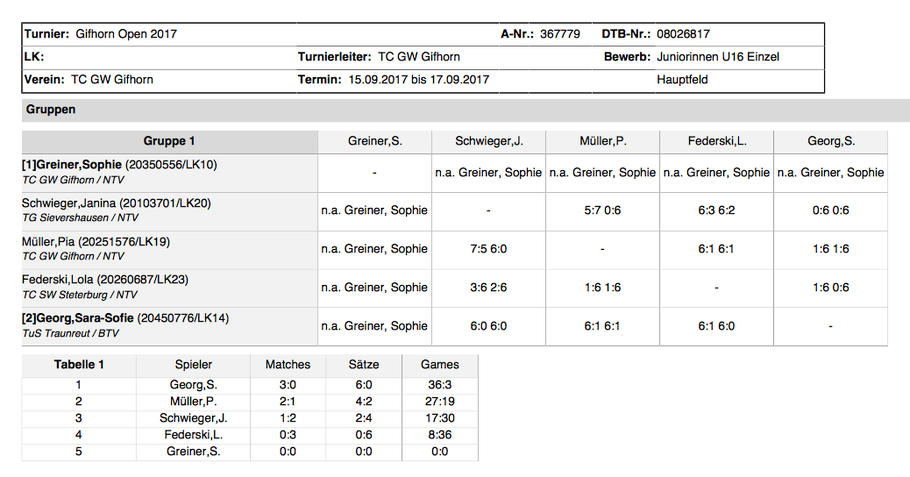
Task: Select the Georg,S. column header
Action: point(830,141)
